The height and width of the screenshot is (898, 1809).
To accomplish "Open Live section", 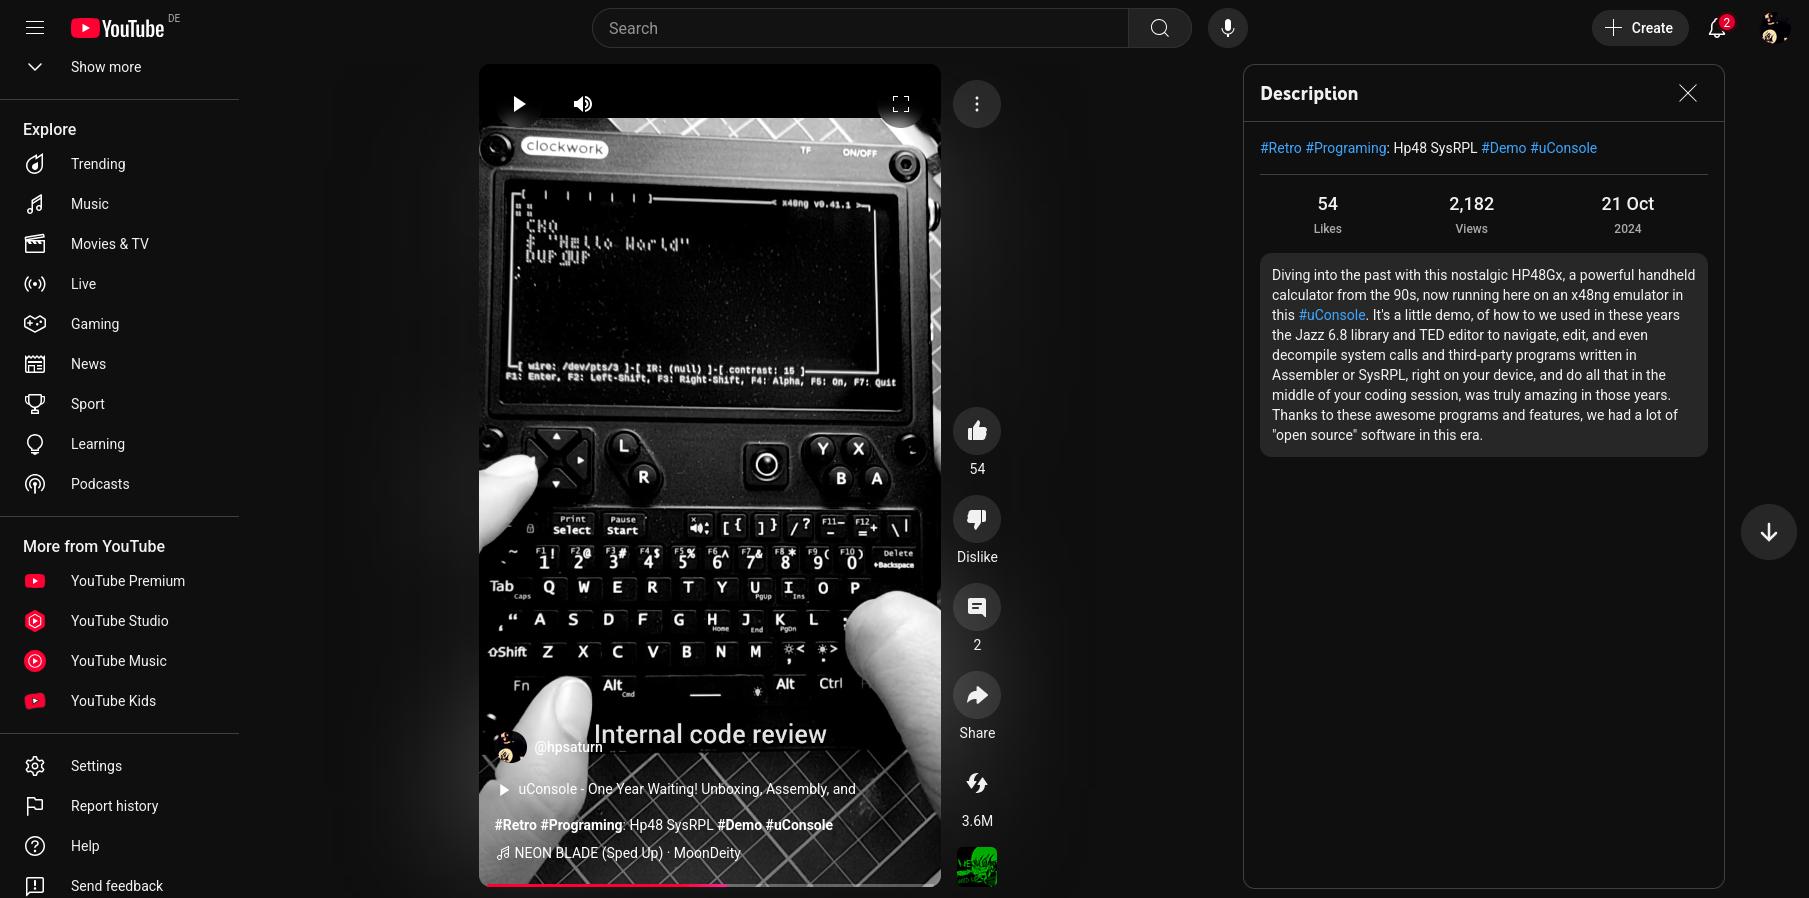I will click(x=120, y=284).
